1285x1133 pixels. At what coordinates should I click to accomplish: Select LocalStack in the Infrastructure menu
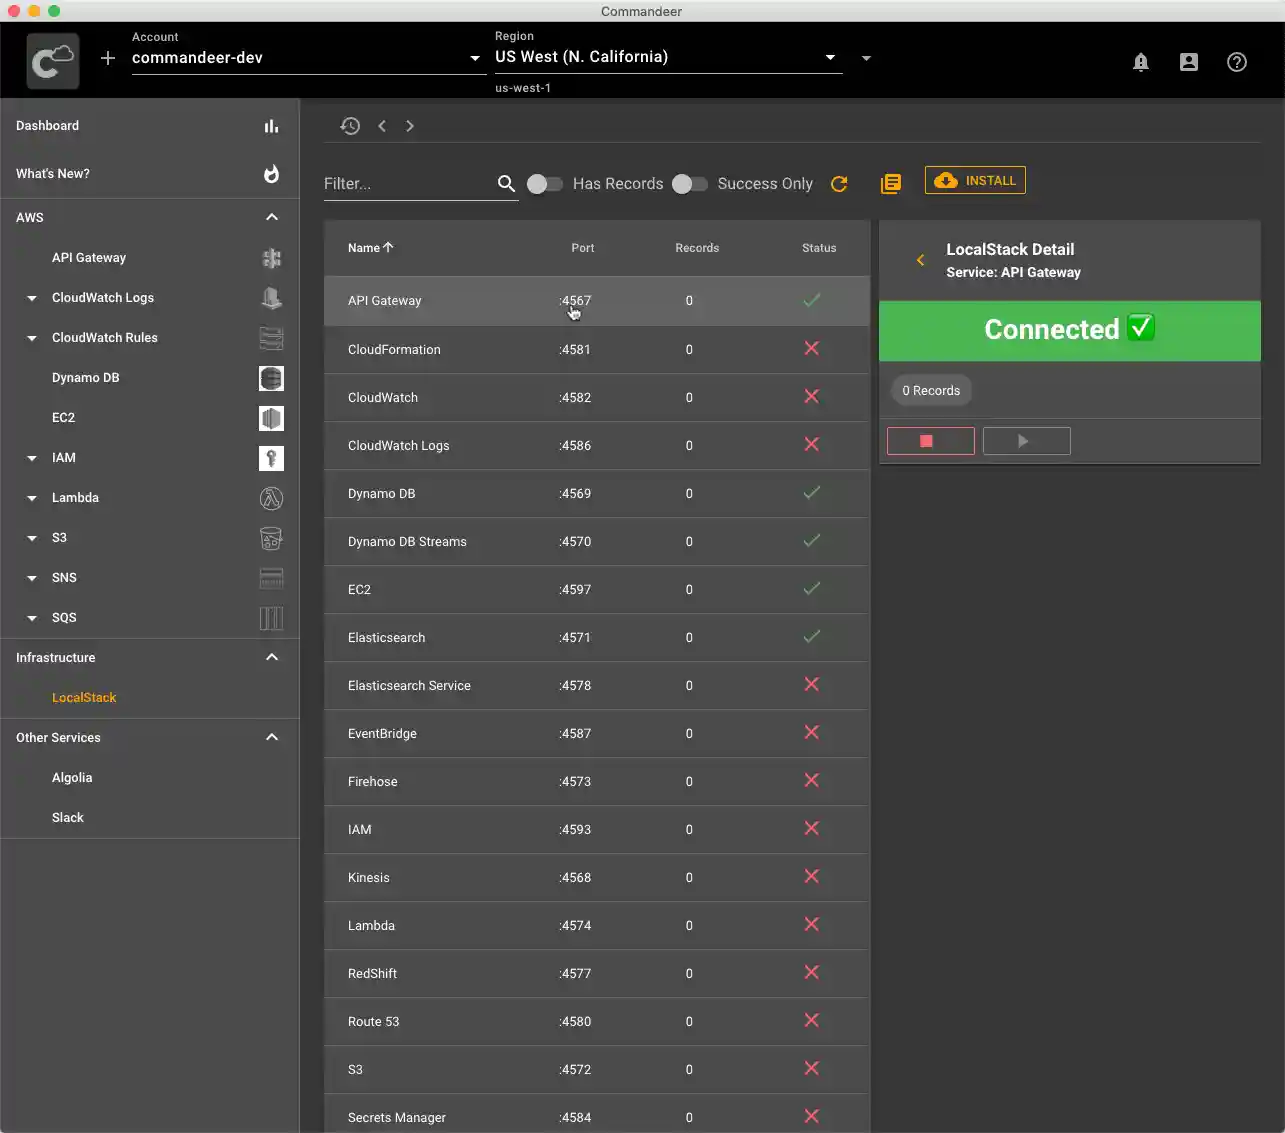coord(84,698)
